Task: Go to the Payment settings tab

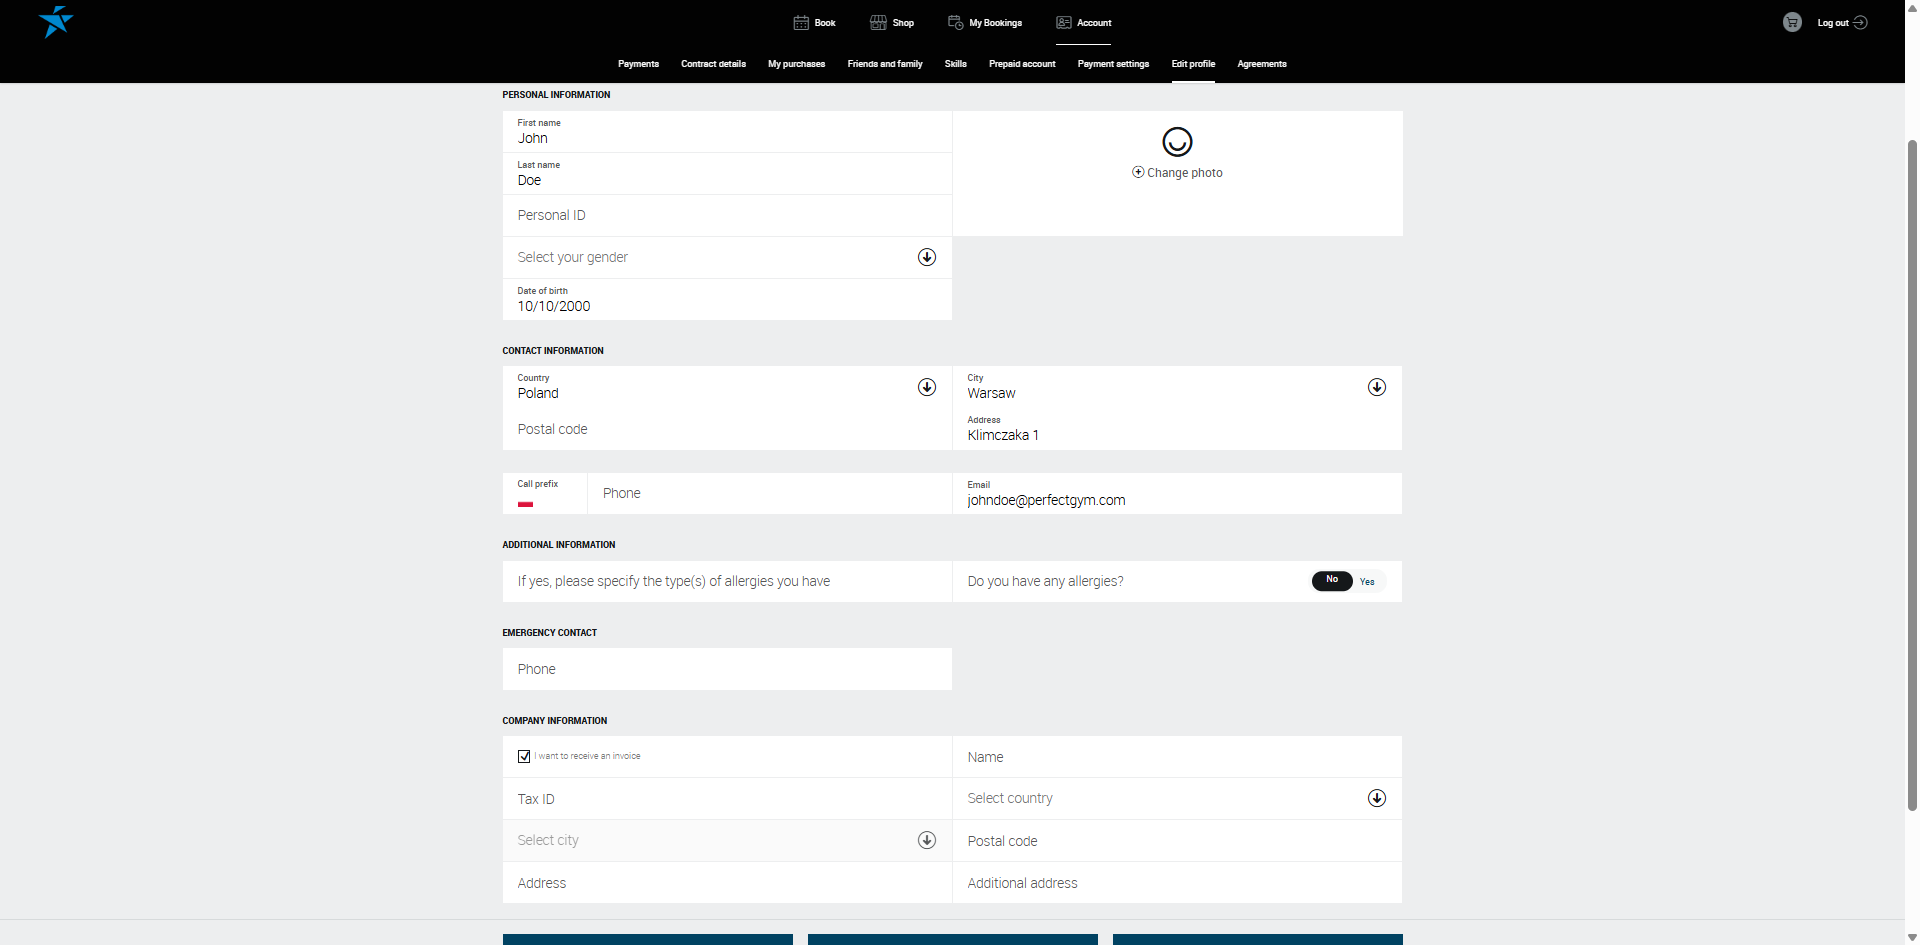Action: (x=1113, y=64)
